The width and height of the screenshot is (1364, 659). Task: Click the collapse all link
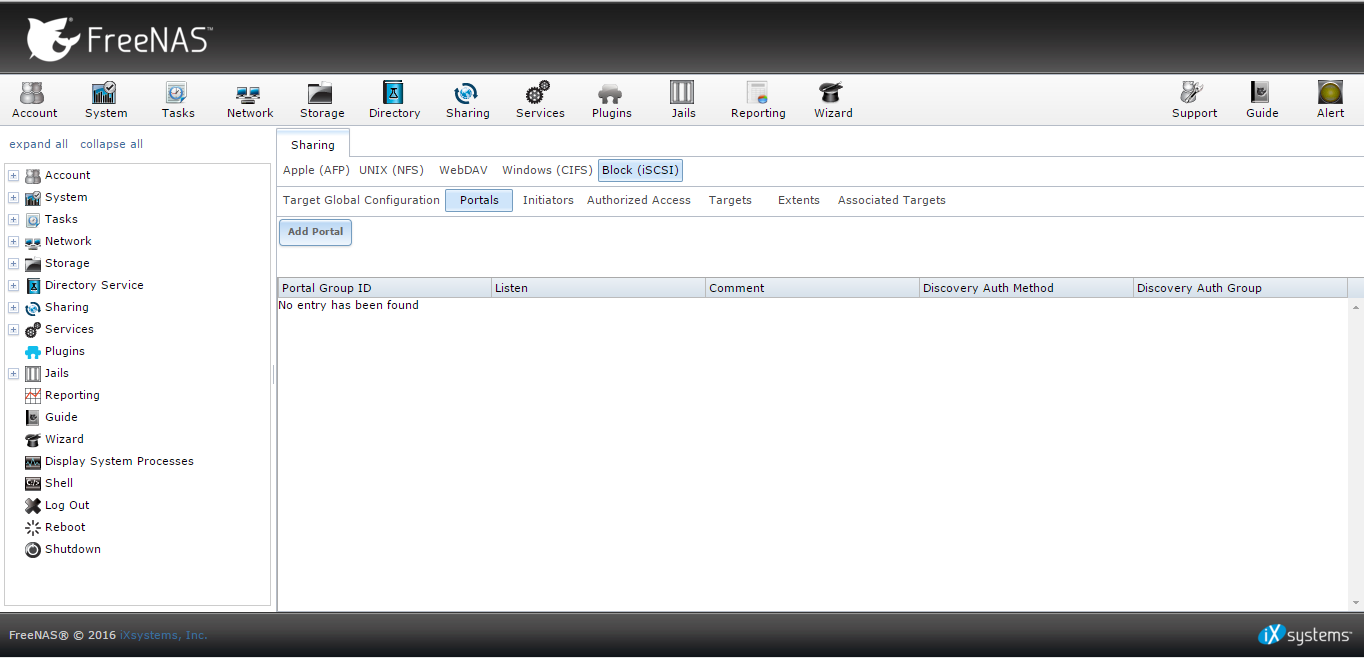[111, 144]
